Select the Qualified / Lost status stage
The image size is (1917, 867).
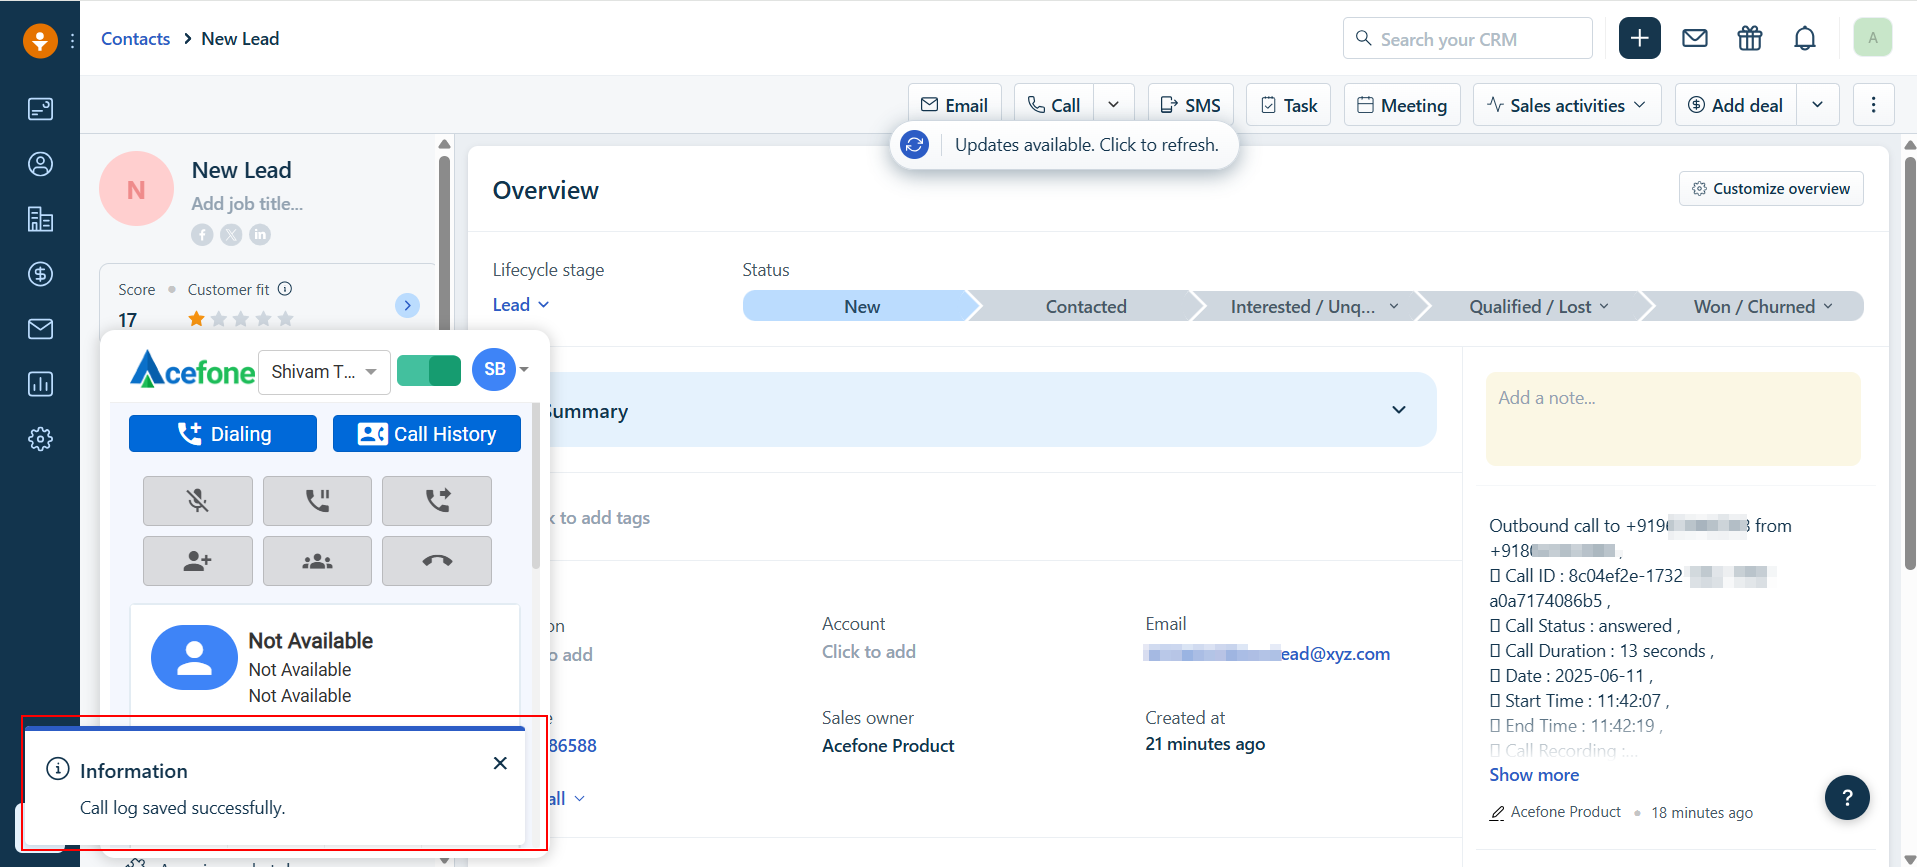pyautogui.click(x=1538, y=306)
